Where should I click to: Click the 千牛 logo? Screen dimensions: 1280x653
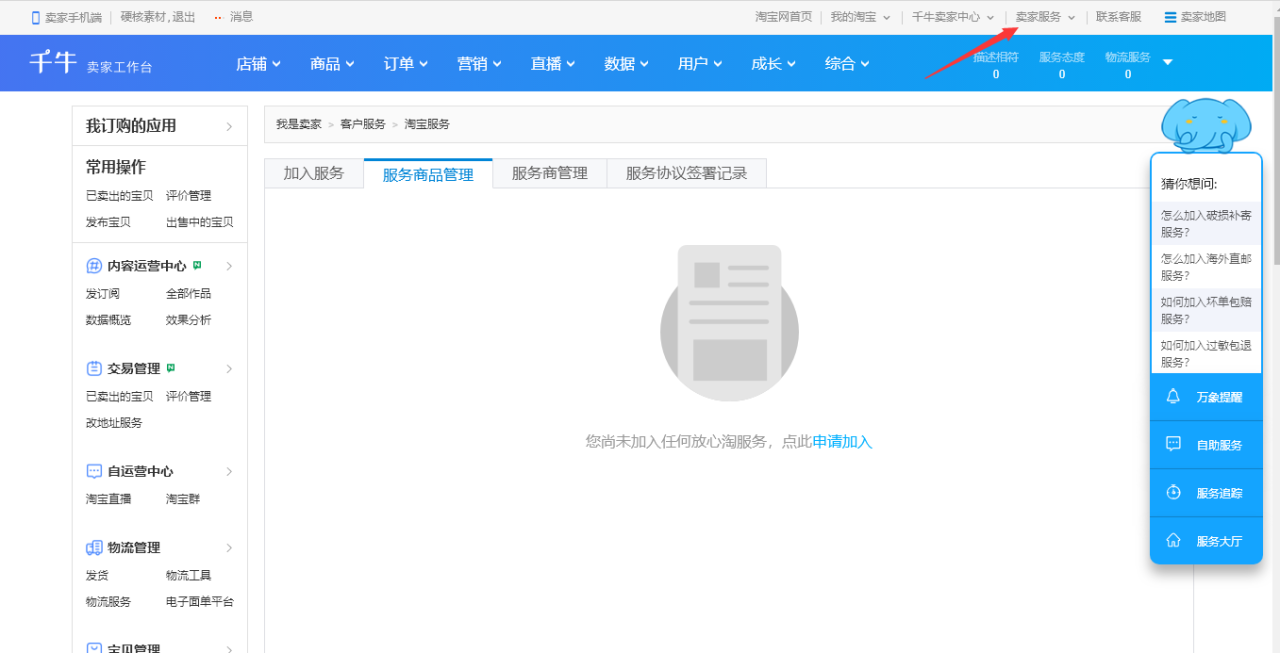coord(52,62)
